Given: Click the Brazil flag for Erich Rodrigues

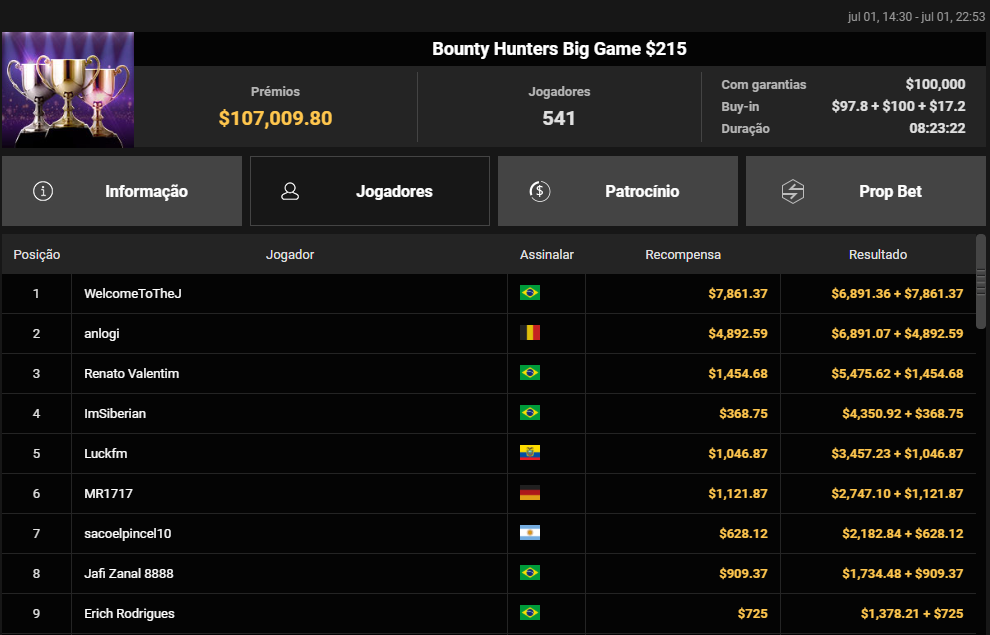Looking at the screenshot, I should (x=530, y=613).
